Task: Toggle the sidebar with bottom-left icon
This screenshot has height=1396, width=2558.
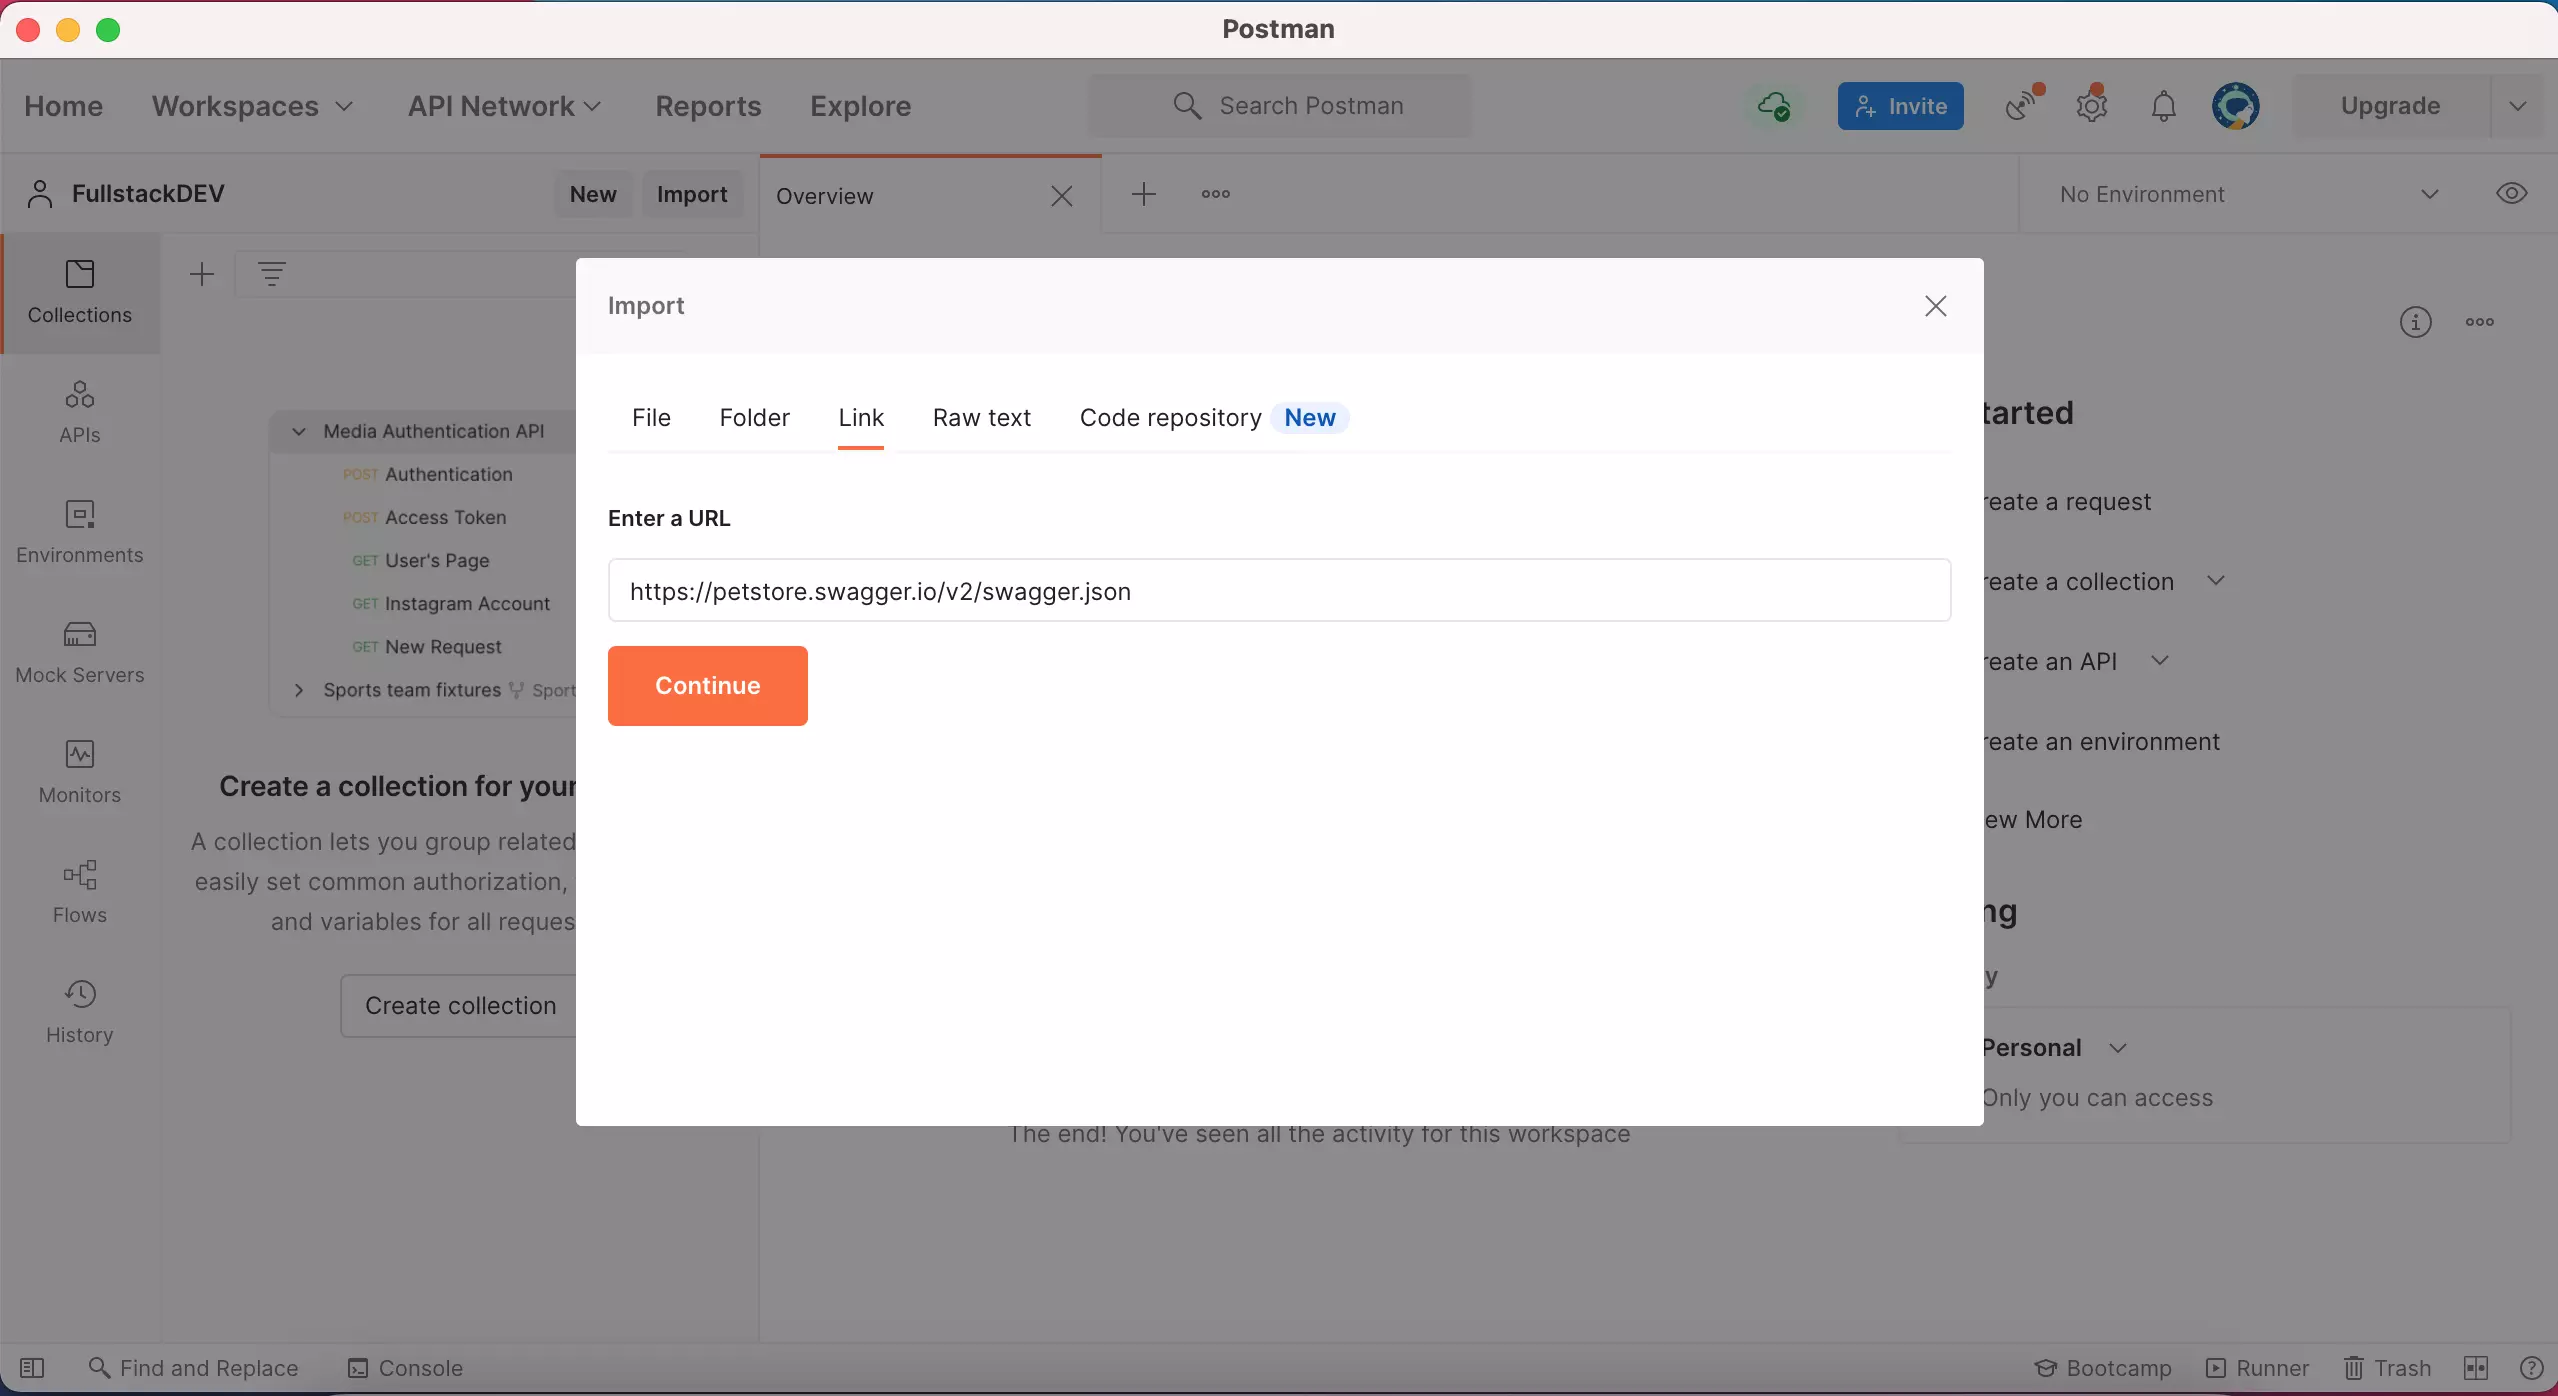Action: (x=32, y=1368)
